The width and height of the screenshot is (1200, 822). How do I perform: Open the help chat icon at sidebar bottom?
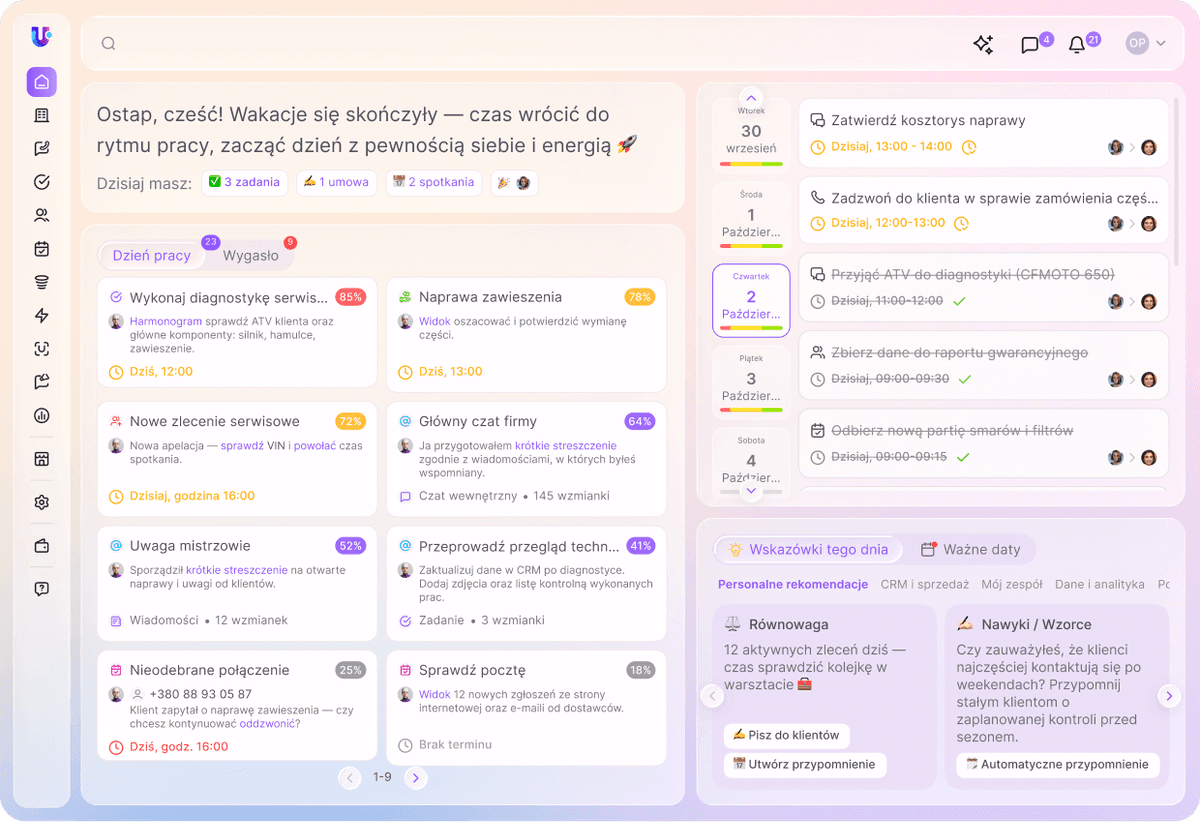(x=41, y=589)
